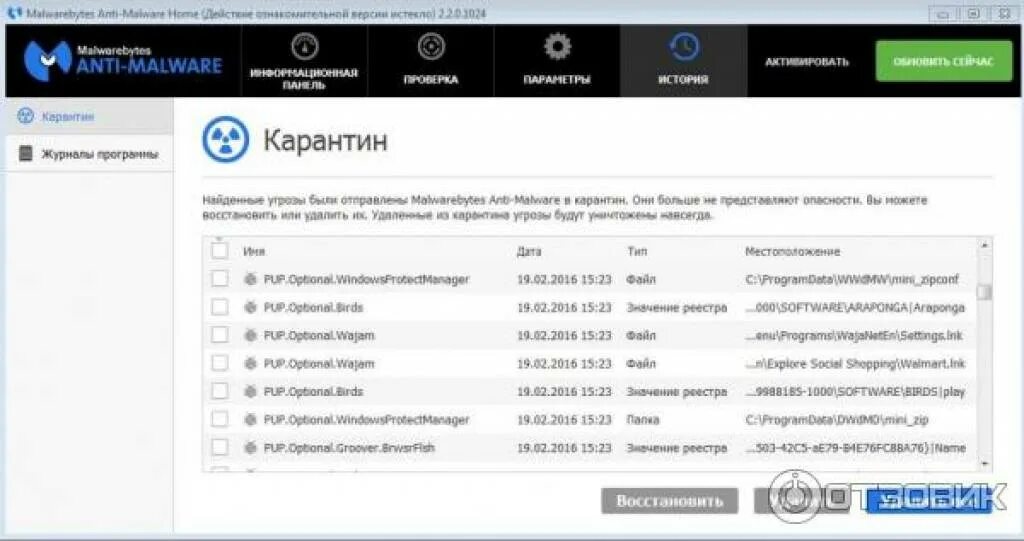Click the threat icon of the mini_zipconf row
The image size is (1024, 541).
click(x=250, y=279)
